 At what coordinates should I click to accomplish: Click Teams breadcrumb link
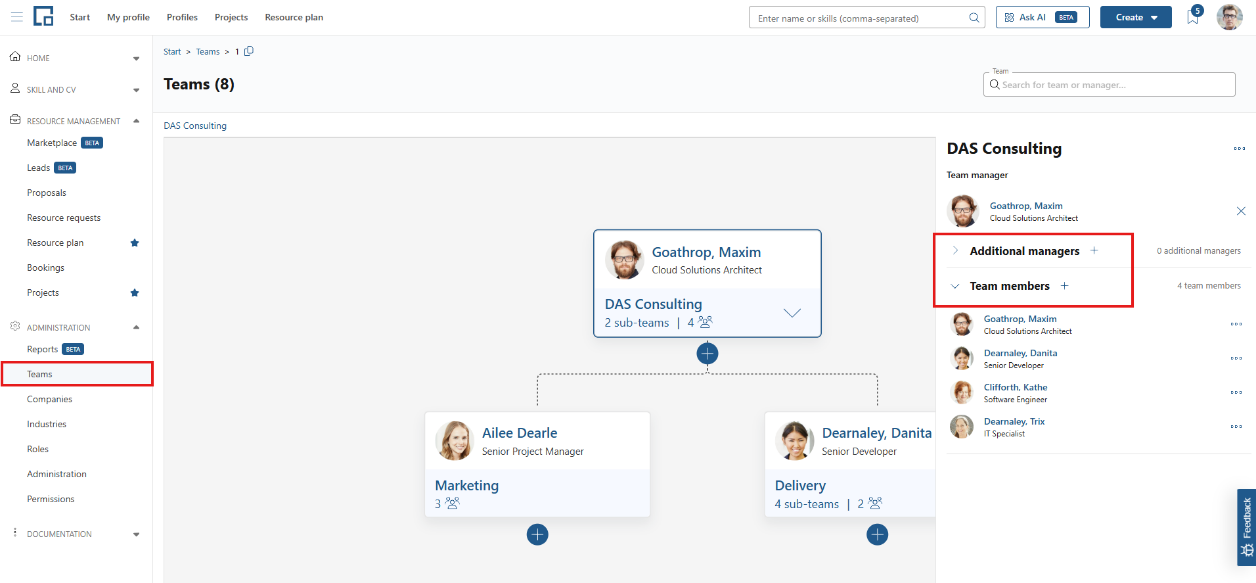tap(208, 51)
